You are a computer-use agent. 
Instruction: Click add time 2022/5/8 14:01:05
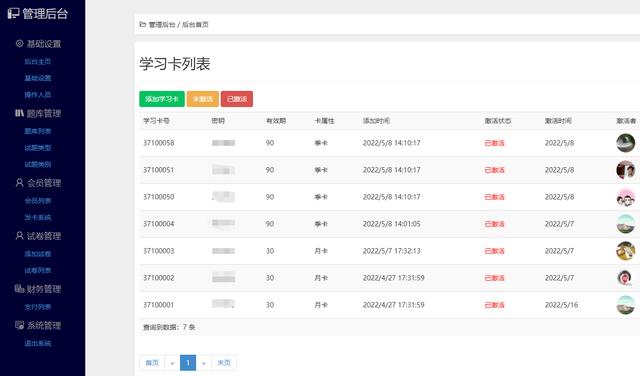391,224
